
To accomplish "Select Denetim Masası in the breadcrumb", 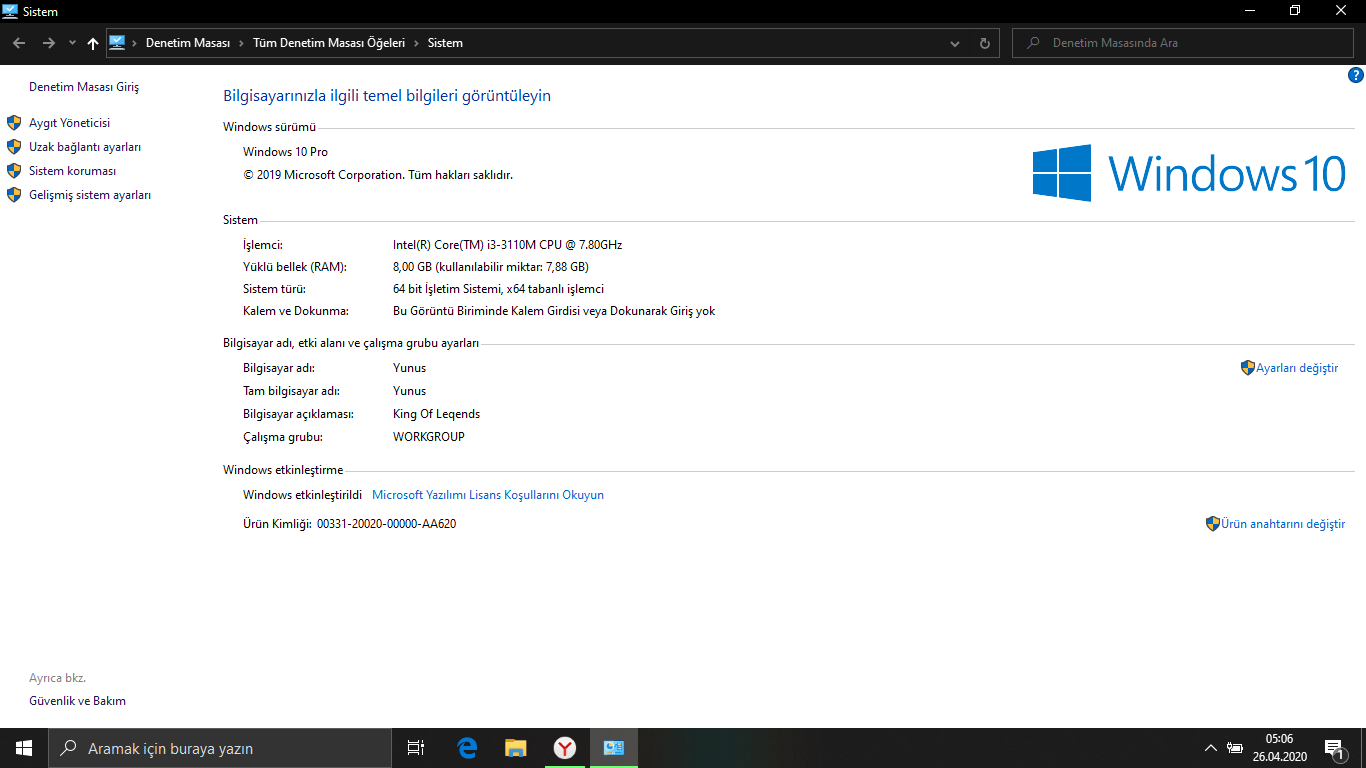I will 188,43.
